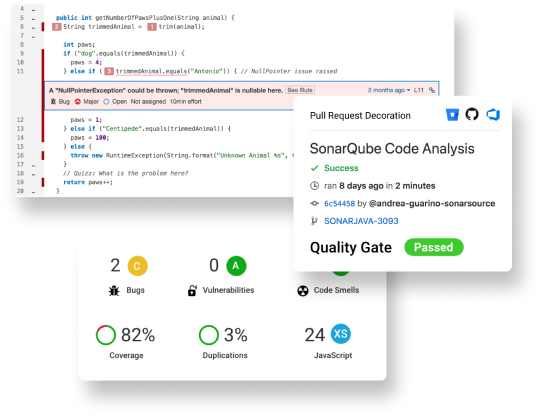
Task: Click the clock icon beside ran 8 days ago
Action: [314, 186]
